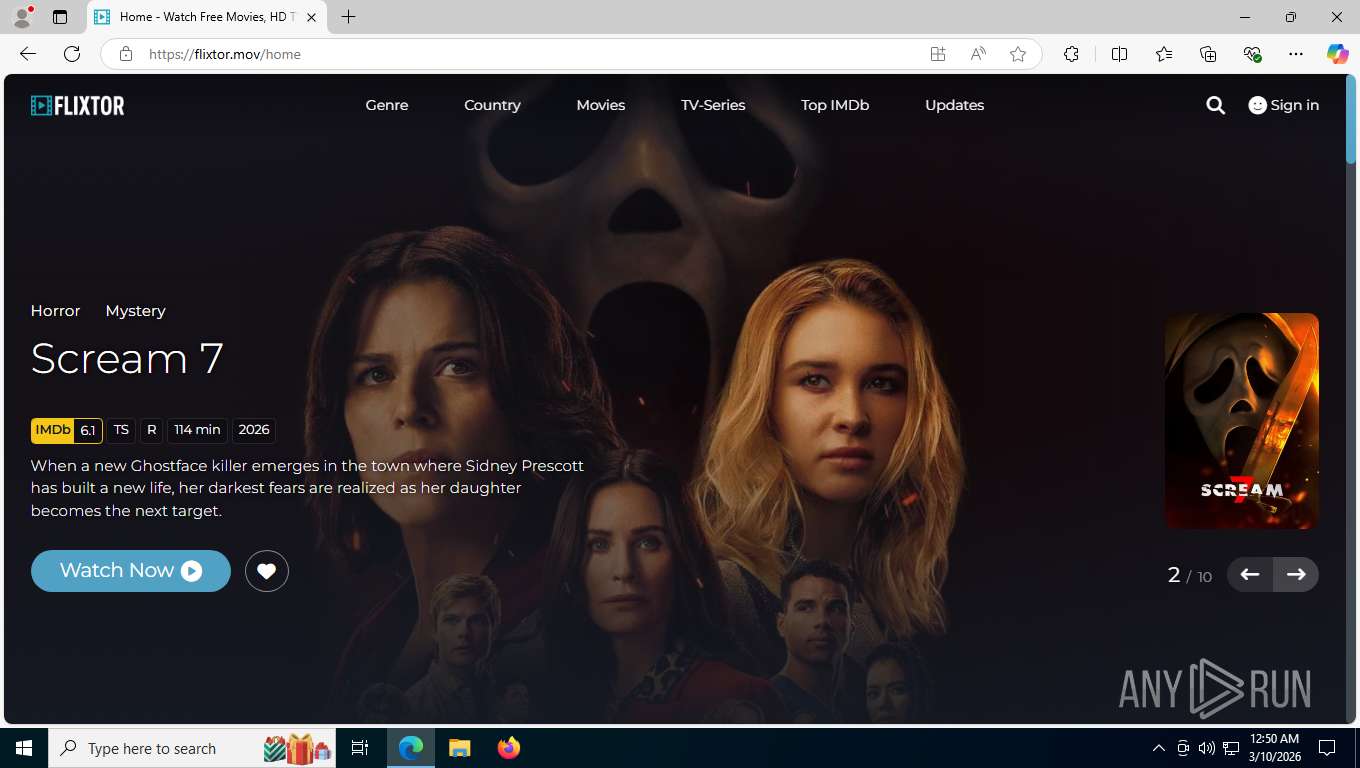The image size is (1360, 768).
Task: Open the notification center
Action: click(1327, 748)
